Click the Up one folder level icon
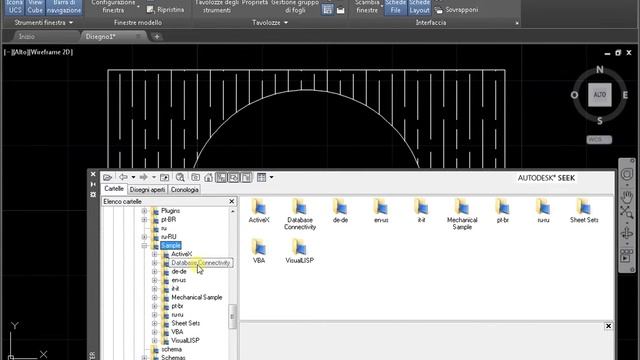 [x=164, y=178]
